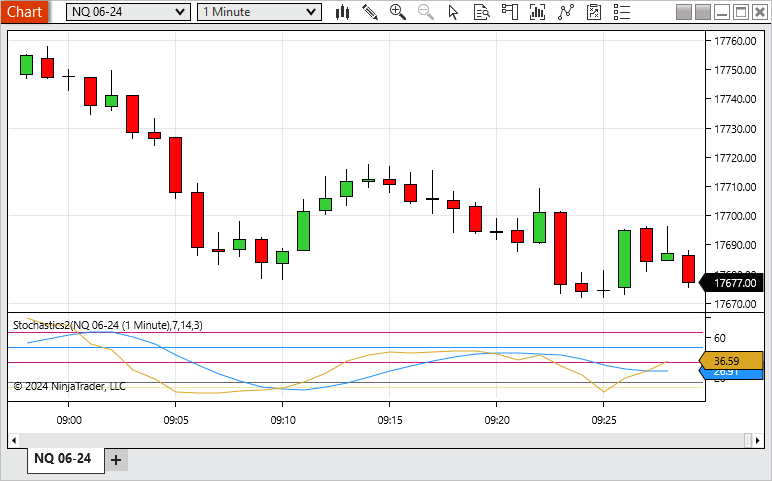
Task: Click the 17730.00 price axis label
Action: point(735,128)
